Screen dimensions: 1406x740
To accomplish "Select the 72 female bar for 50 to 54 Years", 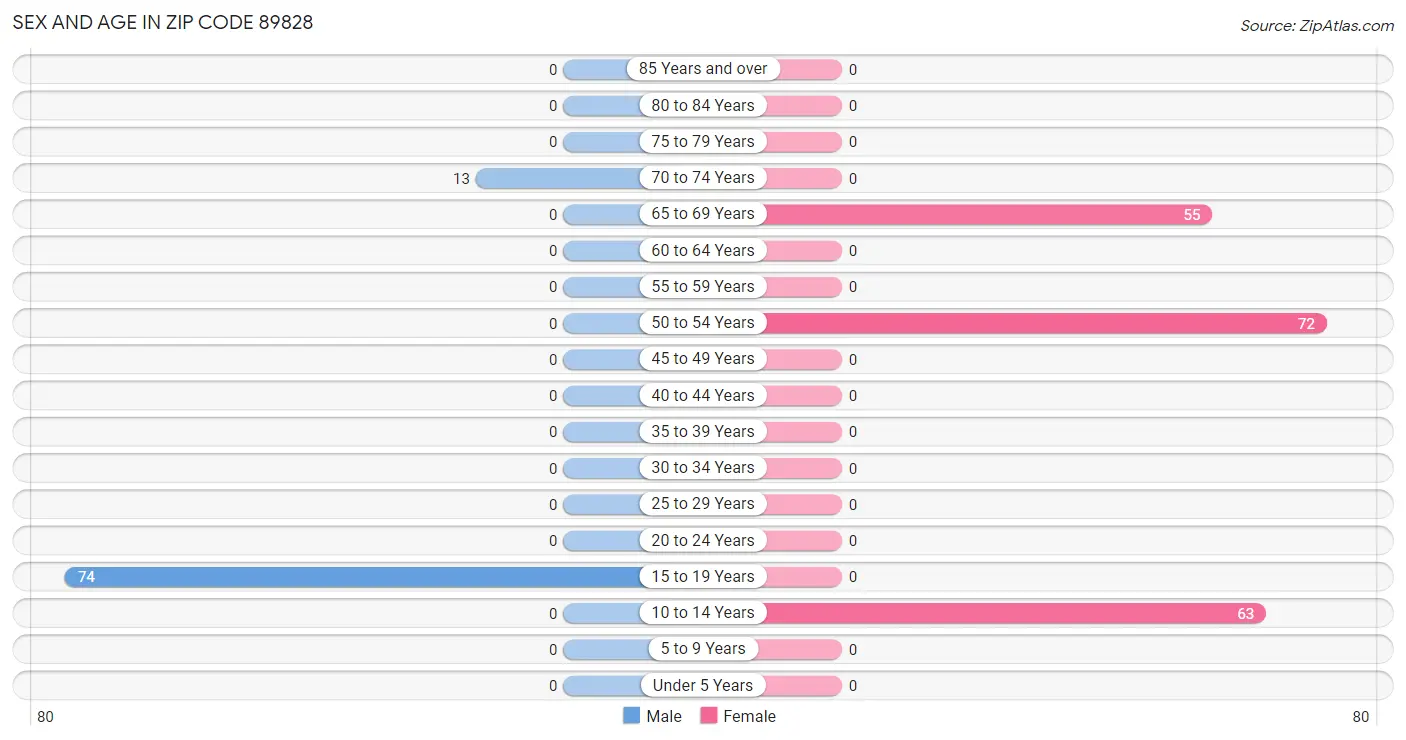I will pyautogui.click(x=1044, y=323).
